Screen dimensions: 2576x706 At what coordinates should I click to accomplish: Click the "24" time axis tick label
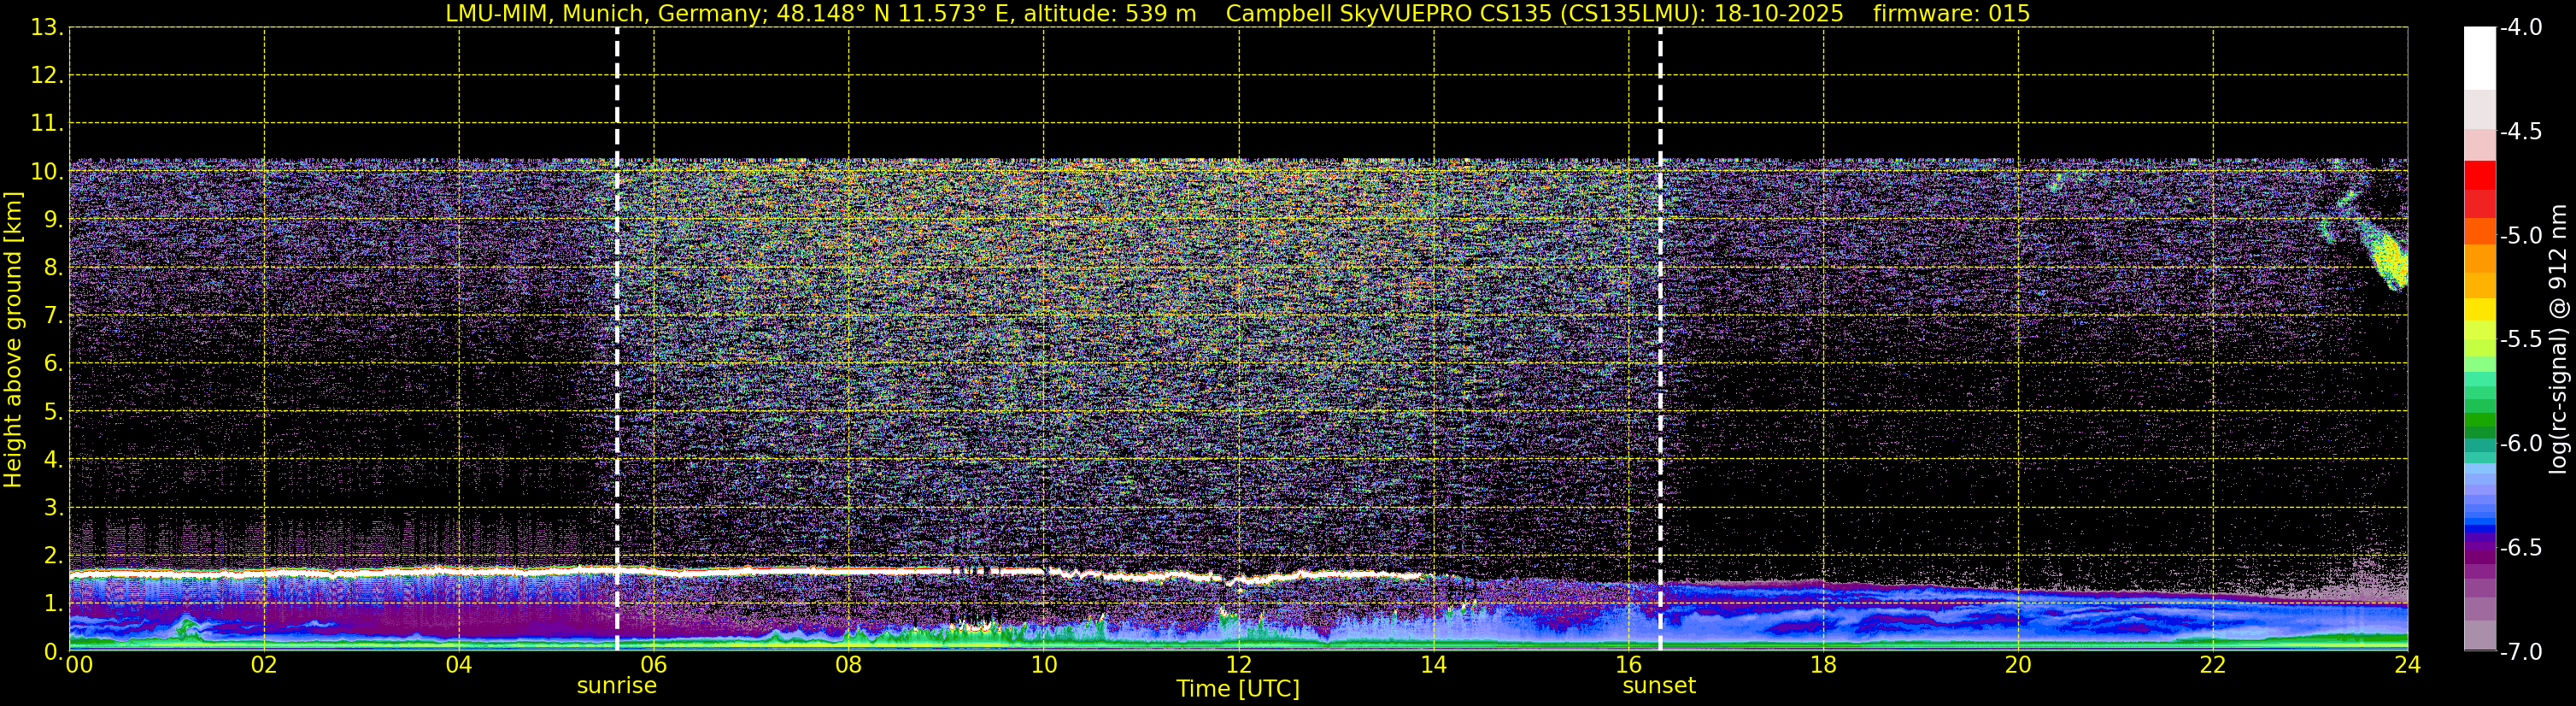point(2408,665)
